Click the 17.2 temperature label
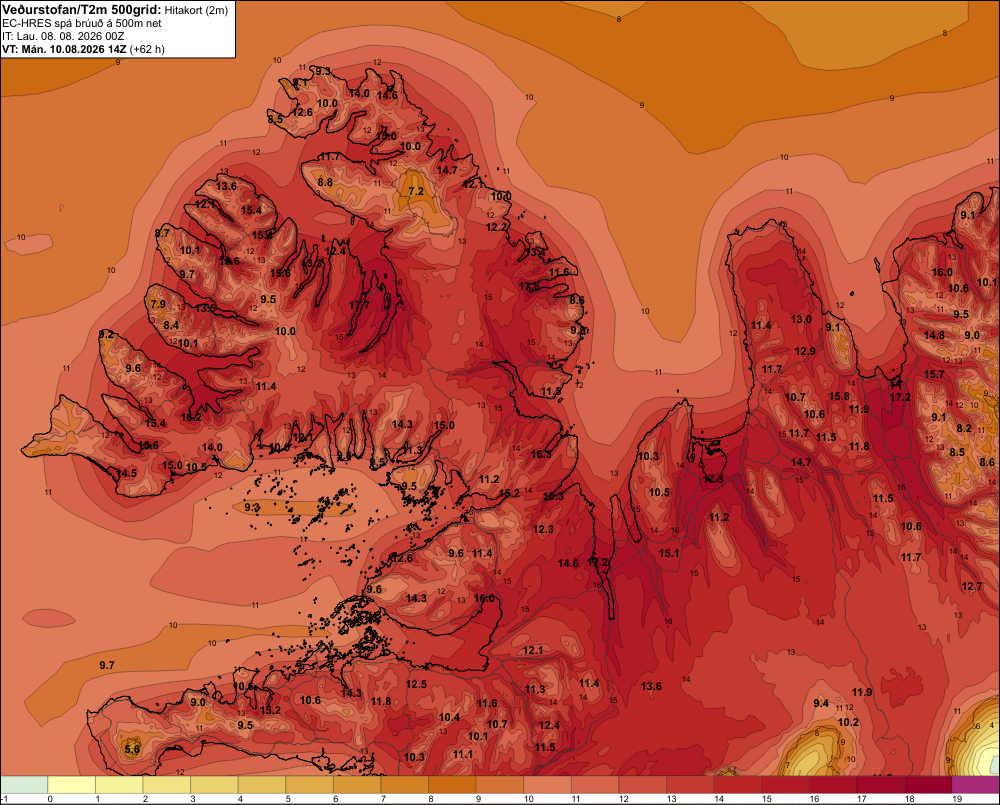 click(900, 397)
